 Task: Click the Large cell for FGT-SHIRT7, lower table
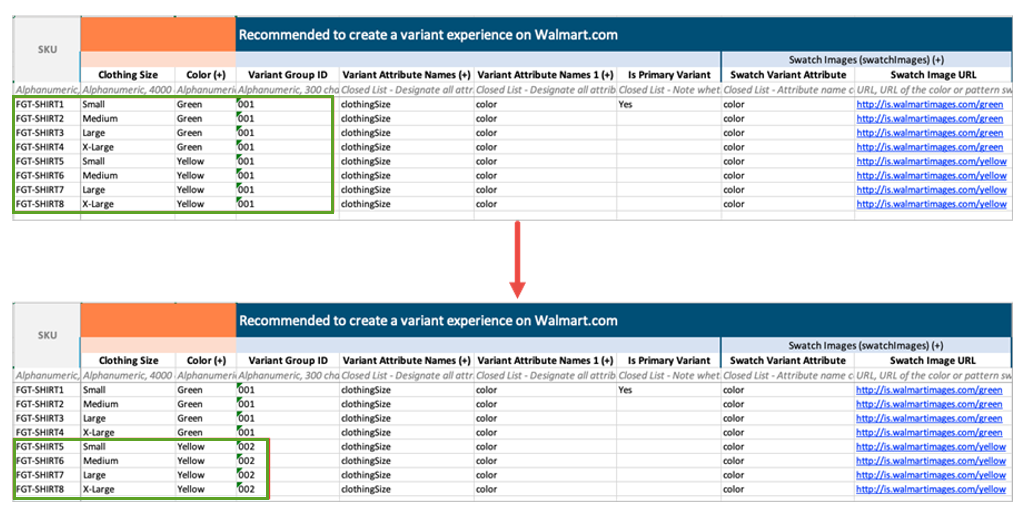tap(128, 476)
